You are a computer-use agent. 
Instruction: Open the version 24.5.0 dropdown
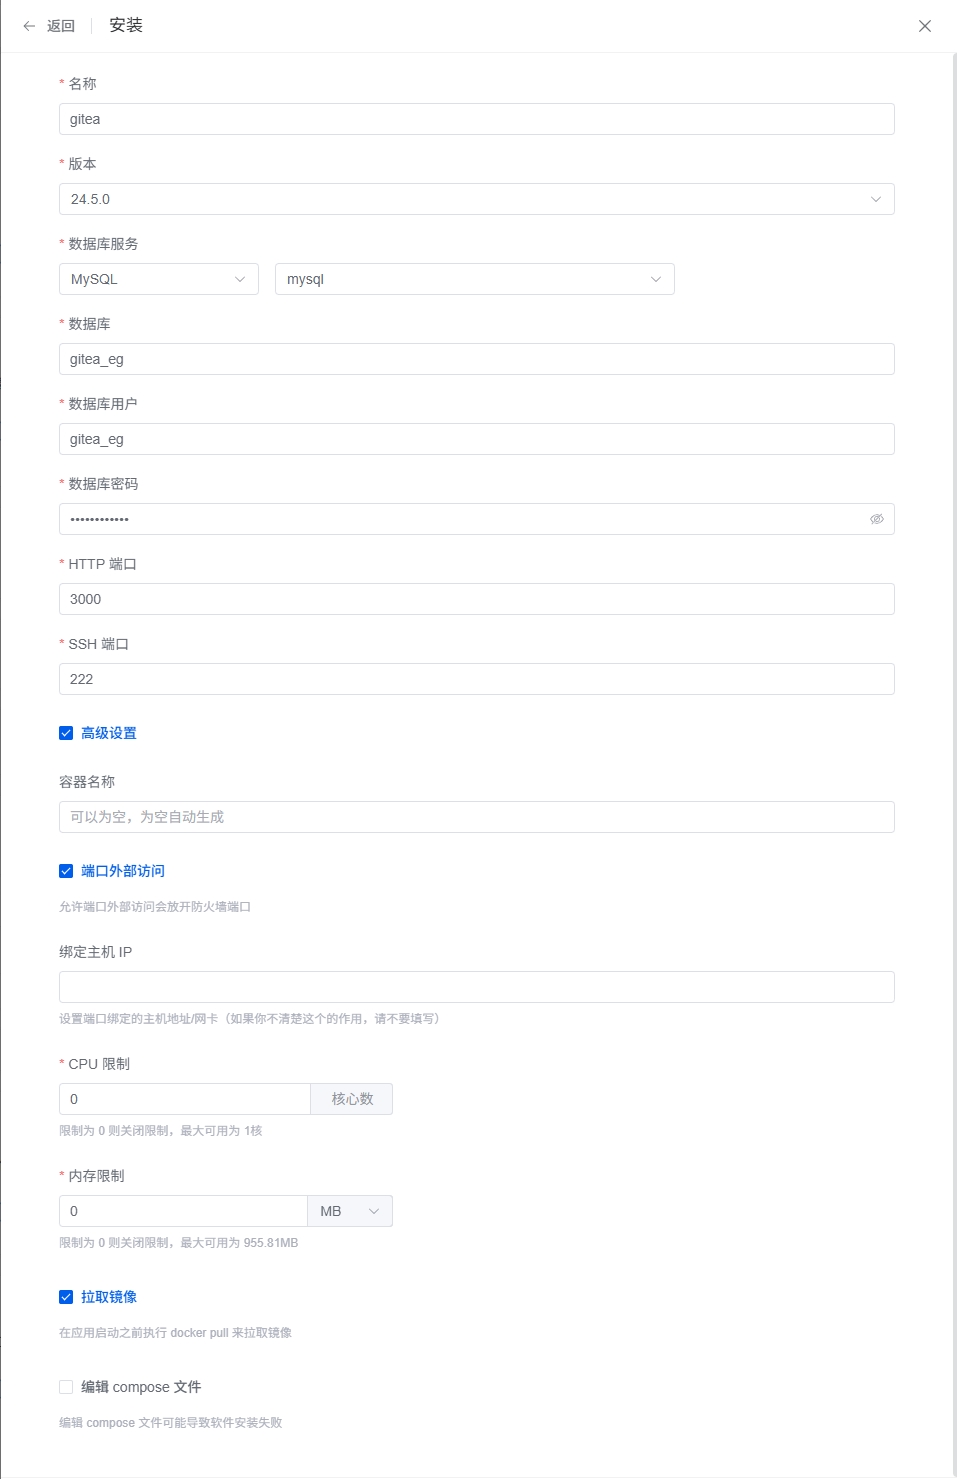pos(476,199)
